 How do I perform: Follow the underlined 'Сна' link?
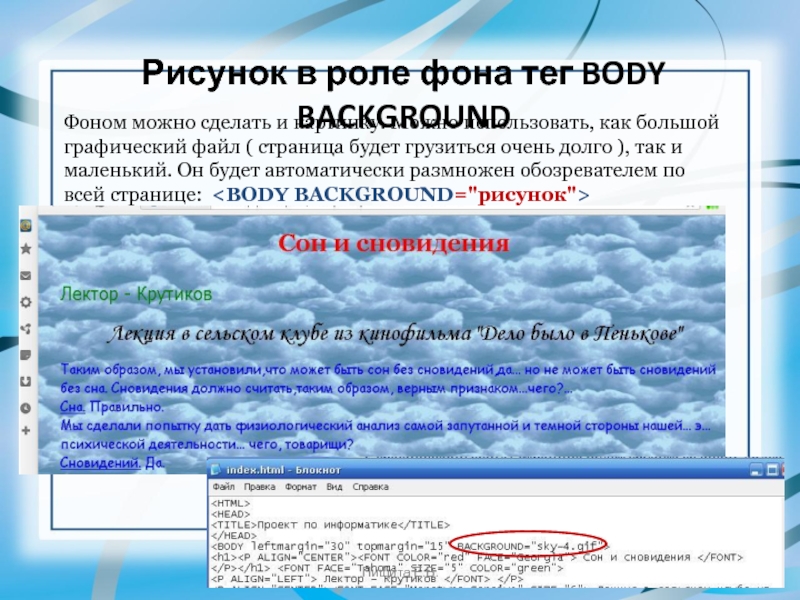72,407
